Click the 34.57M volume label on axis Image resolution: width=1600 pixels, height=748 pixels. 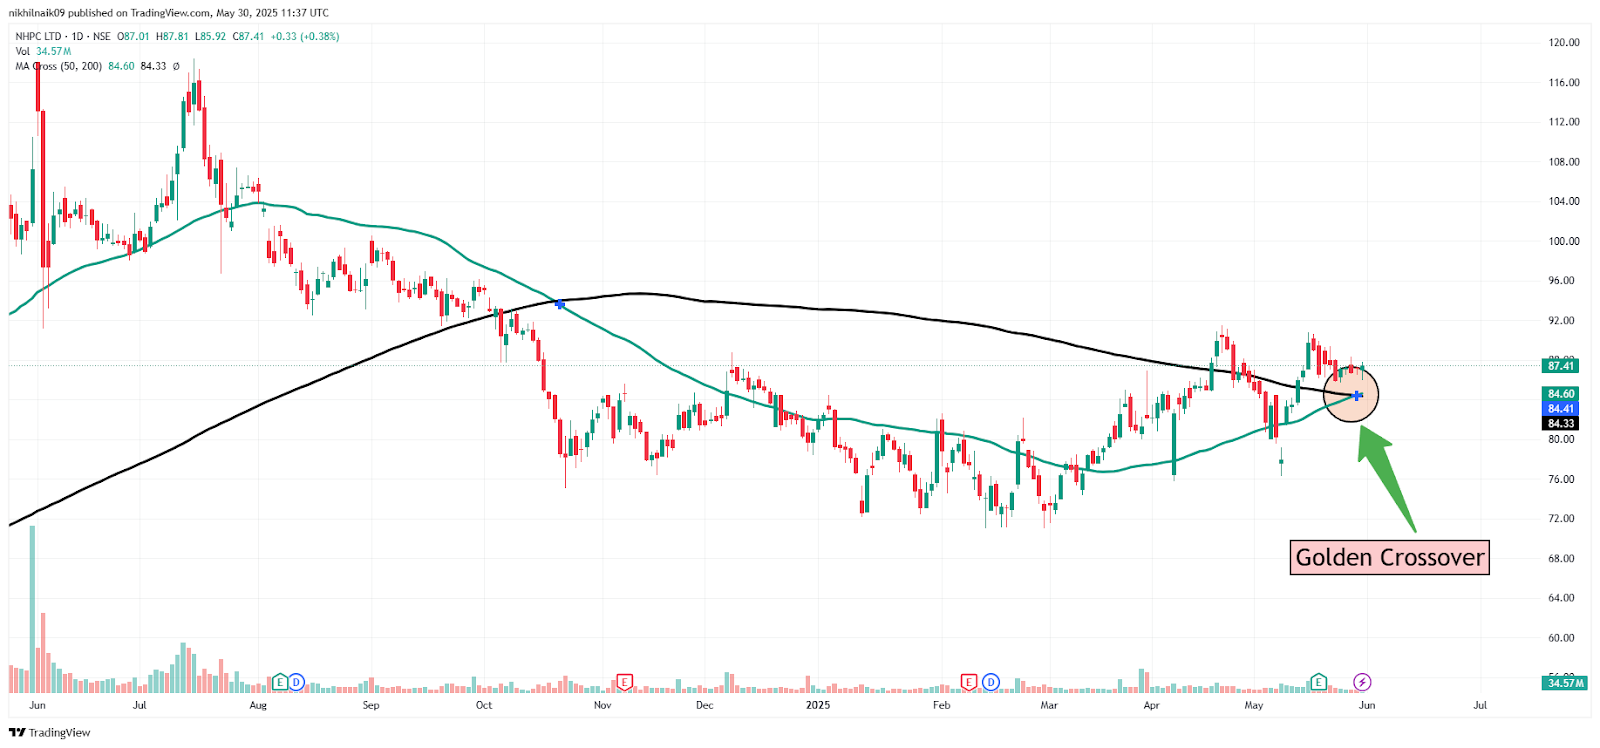(x=1565, y=683)
